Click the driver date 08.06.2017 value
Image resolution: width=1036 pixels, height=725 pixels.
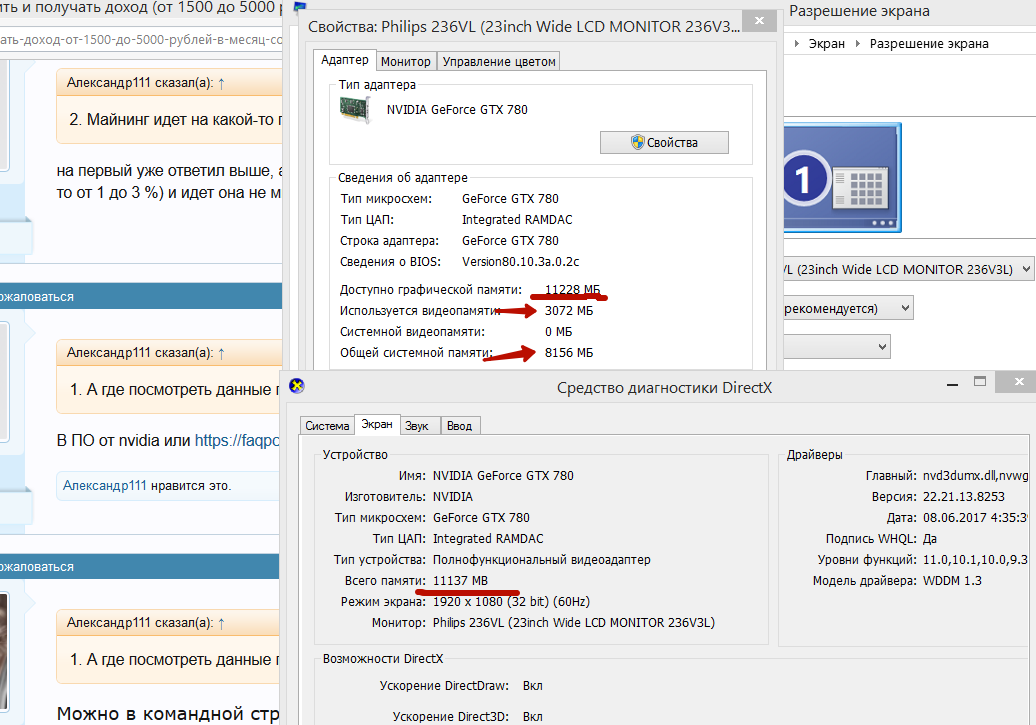(x=976, y=518)
